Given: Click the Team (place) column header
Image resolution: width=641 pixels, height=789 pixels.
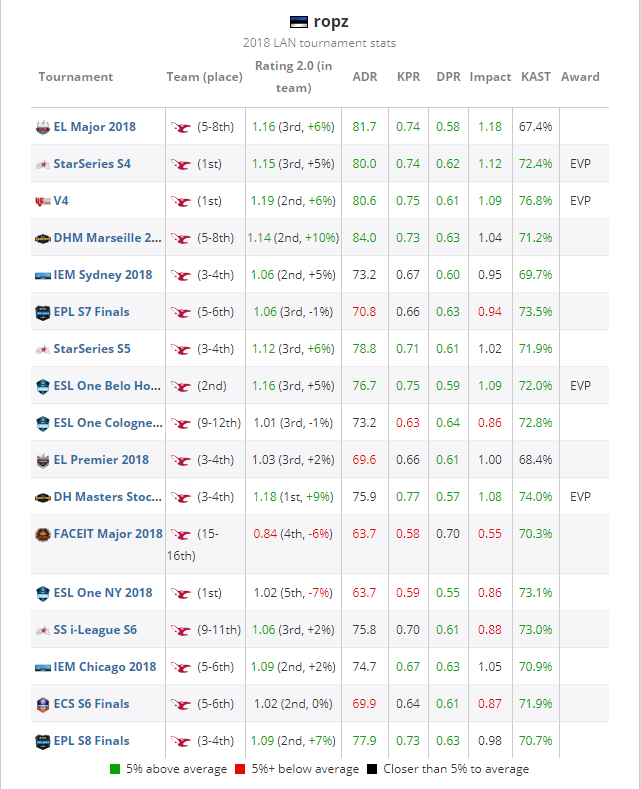Looking at the screenshot, I should point(205,77).
